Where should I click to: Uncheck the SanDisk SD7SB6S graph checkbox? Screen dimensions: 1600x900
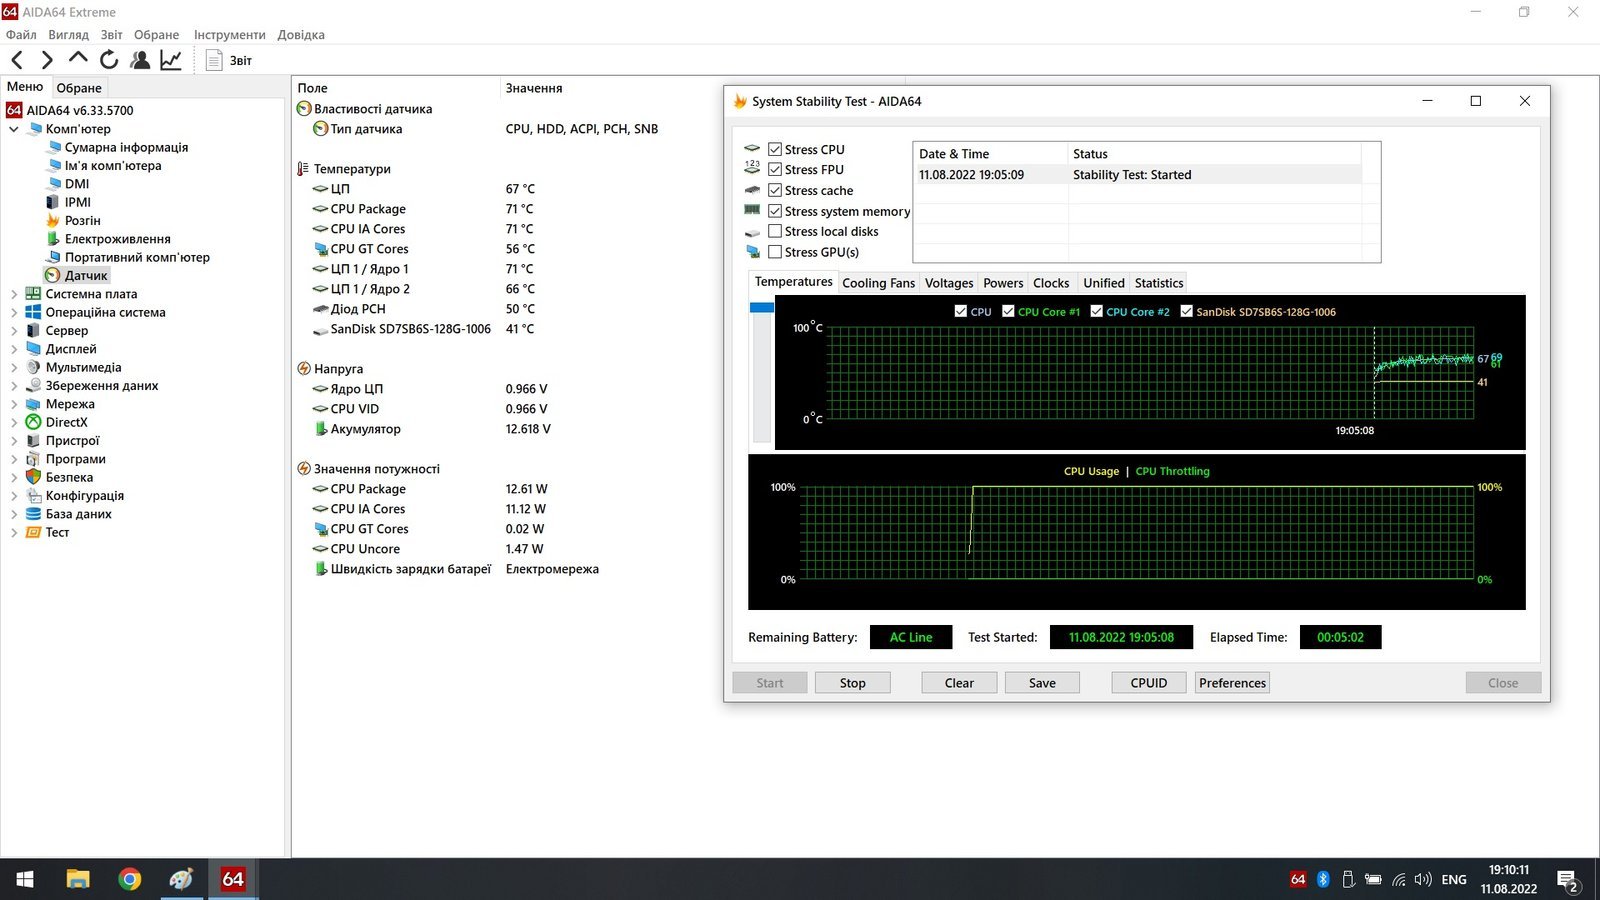(x=1186, y=311)
